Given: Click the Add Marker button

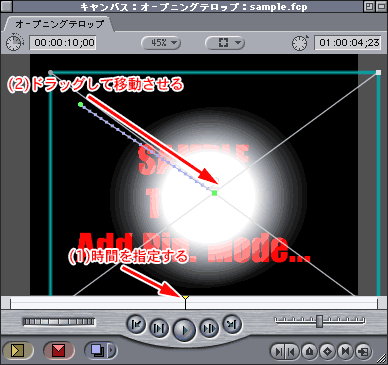Looking at the screenshot, I should pos(310,351).
